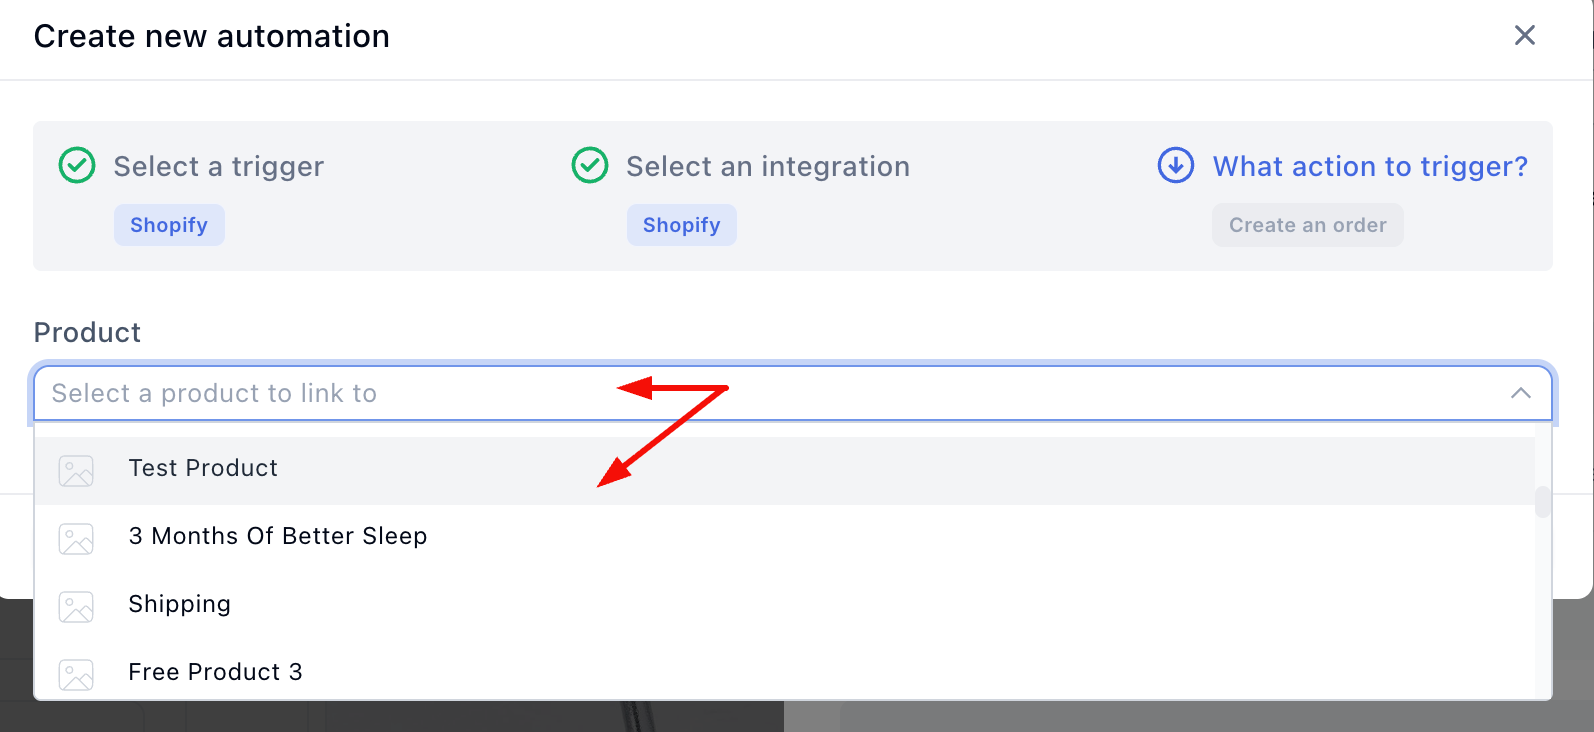This screenshot has height=732, width=1594.
Task: Collapse the product dropdown using the chevron
Action: [x=1521, y=393]
